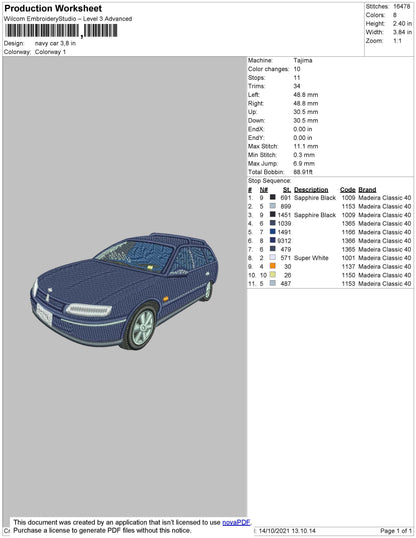Click the Machine value 'Tajima'
This screenshot has height=538, width=416.
[303, 60]
